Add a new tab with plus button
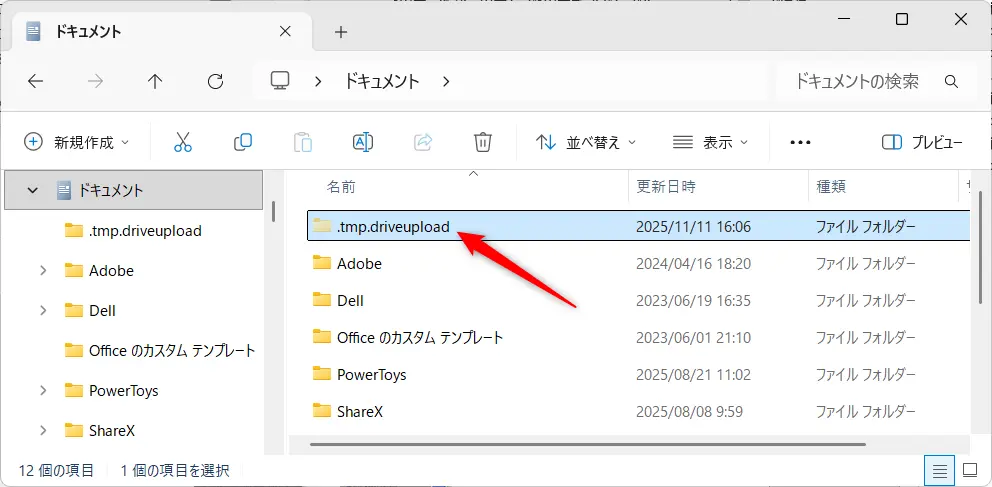The width and height of the screenshot is (992, 487). point(340,32)
